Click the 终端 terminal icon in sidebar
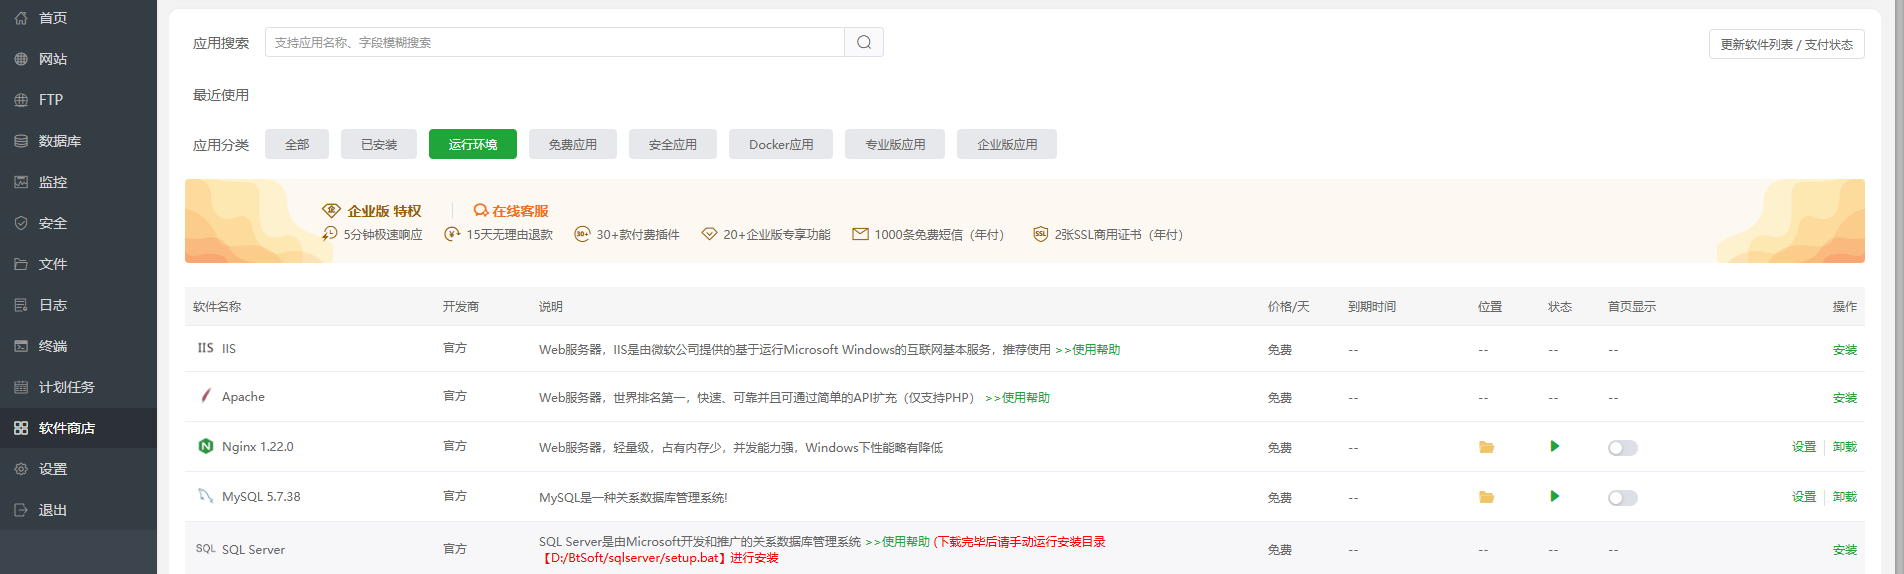The image size is (1904, 574). [21, 346]
